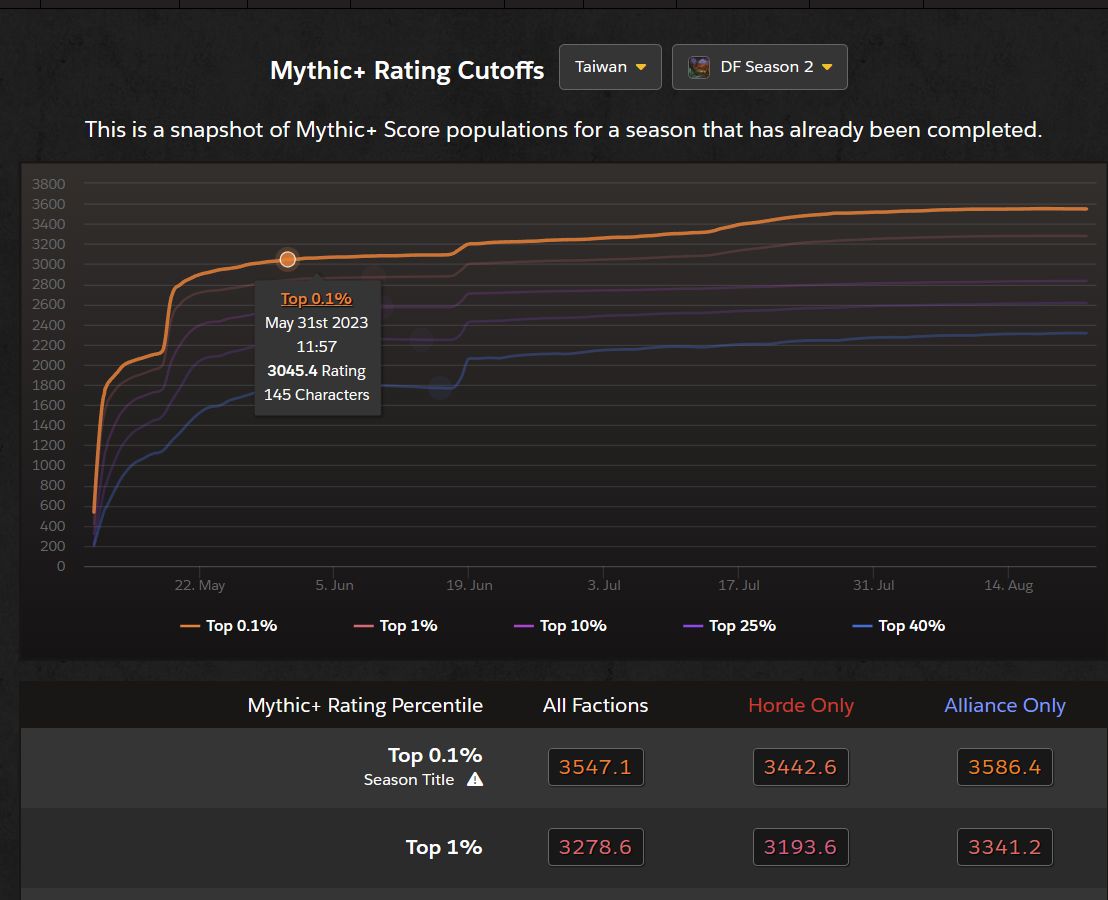Click the warning triangle next to Season Title
1108x900 pixels.
pyautogui.click(x=475, y=779)
